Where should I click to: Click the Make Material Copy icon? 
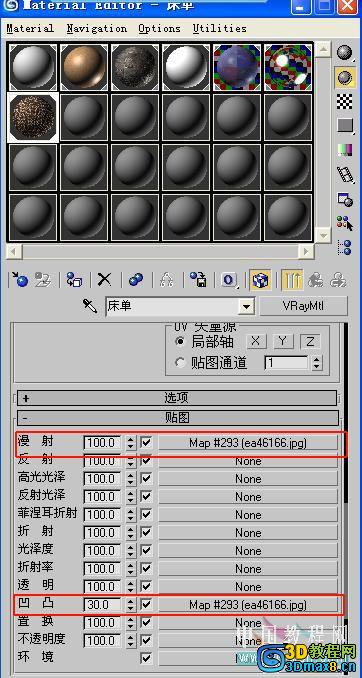(136, 280)
